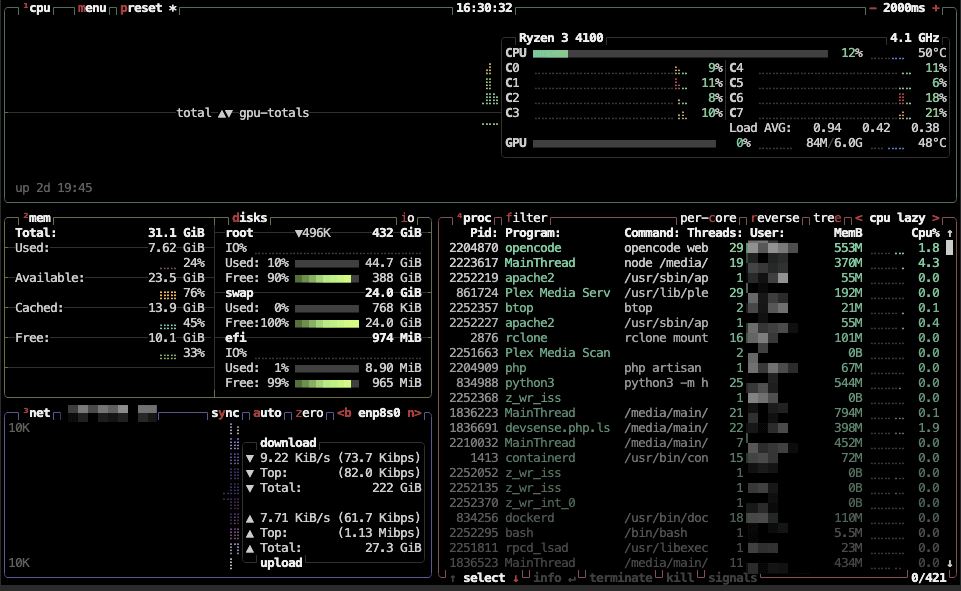The image size is (961, 591).
Task: Click the Ryzen 3 4100 label
Action: pyautogui.click(x=561, y=38)
